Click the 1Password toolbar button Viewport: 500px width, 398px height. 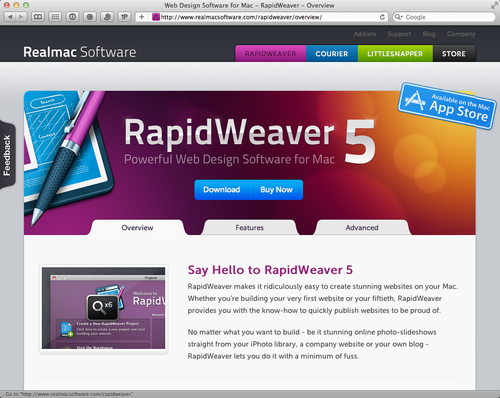click(x=124, y=17)
